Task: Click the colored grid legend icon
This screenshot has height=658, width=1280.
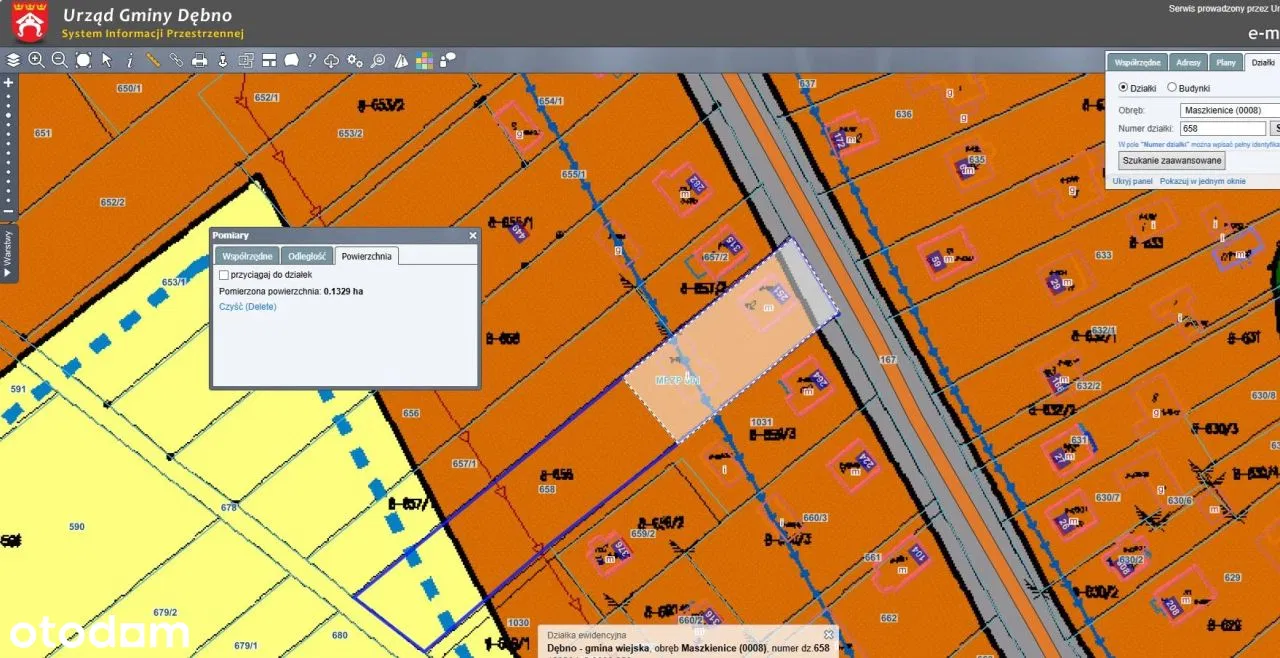Action: click(424, 60)
